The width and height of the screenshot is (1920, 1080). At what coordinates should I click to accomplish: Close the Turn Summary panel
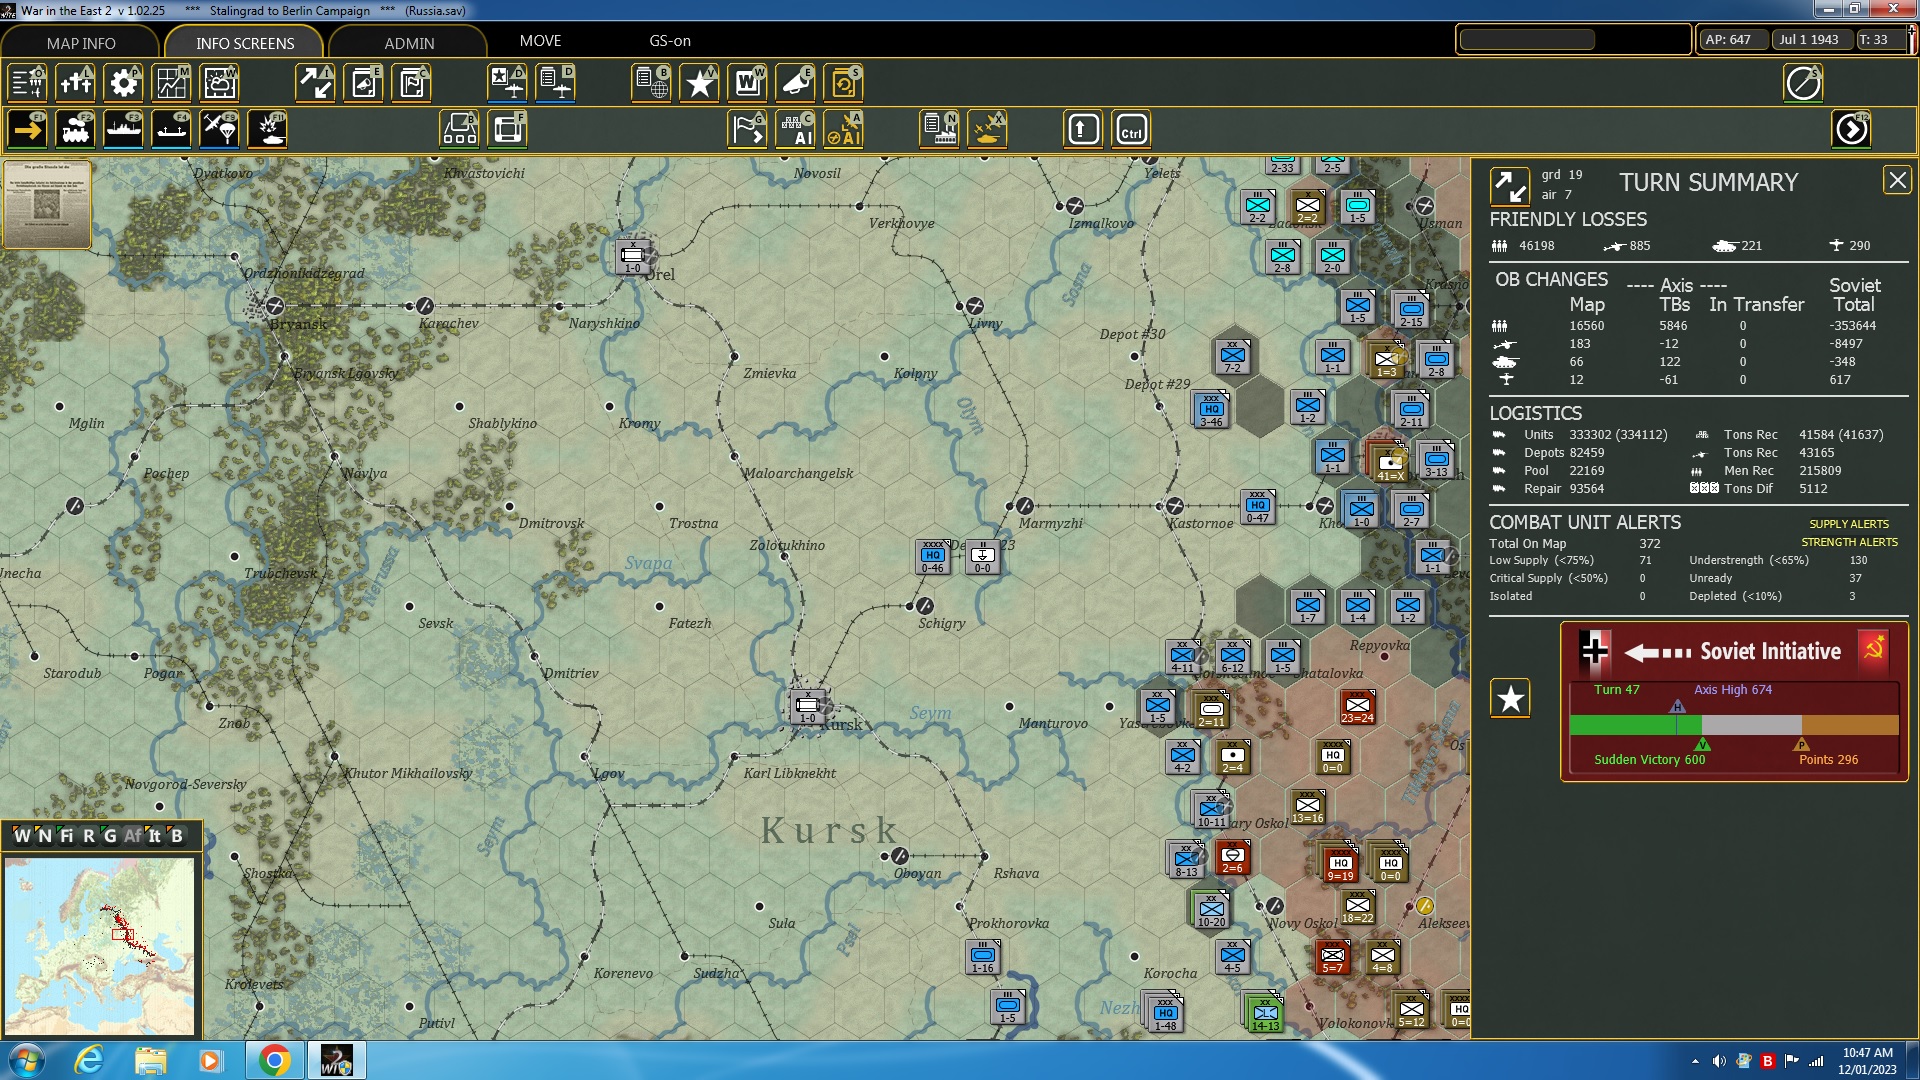point(1897,180)
